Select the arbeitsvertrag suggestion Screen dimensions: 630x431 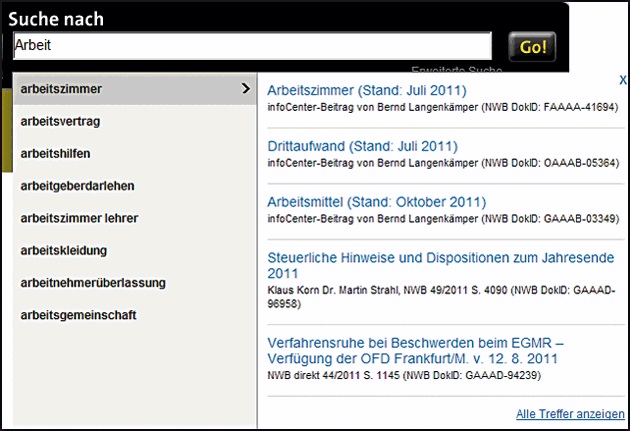click(60, 121)
